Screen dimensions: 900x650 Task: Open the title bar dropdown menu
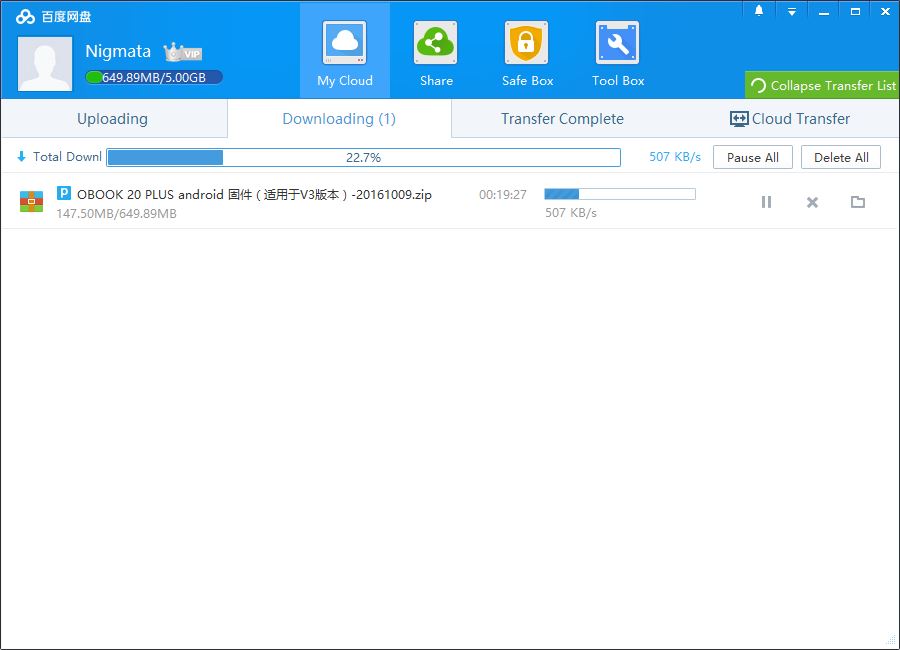(792, 11)
